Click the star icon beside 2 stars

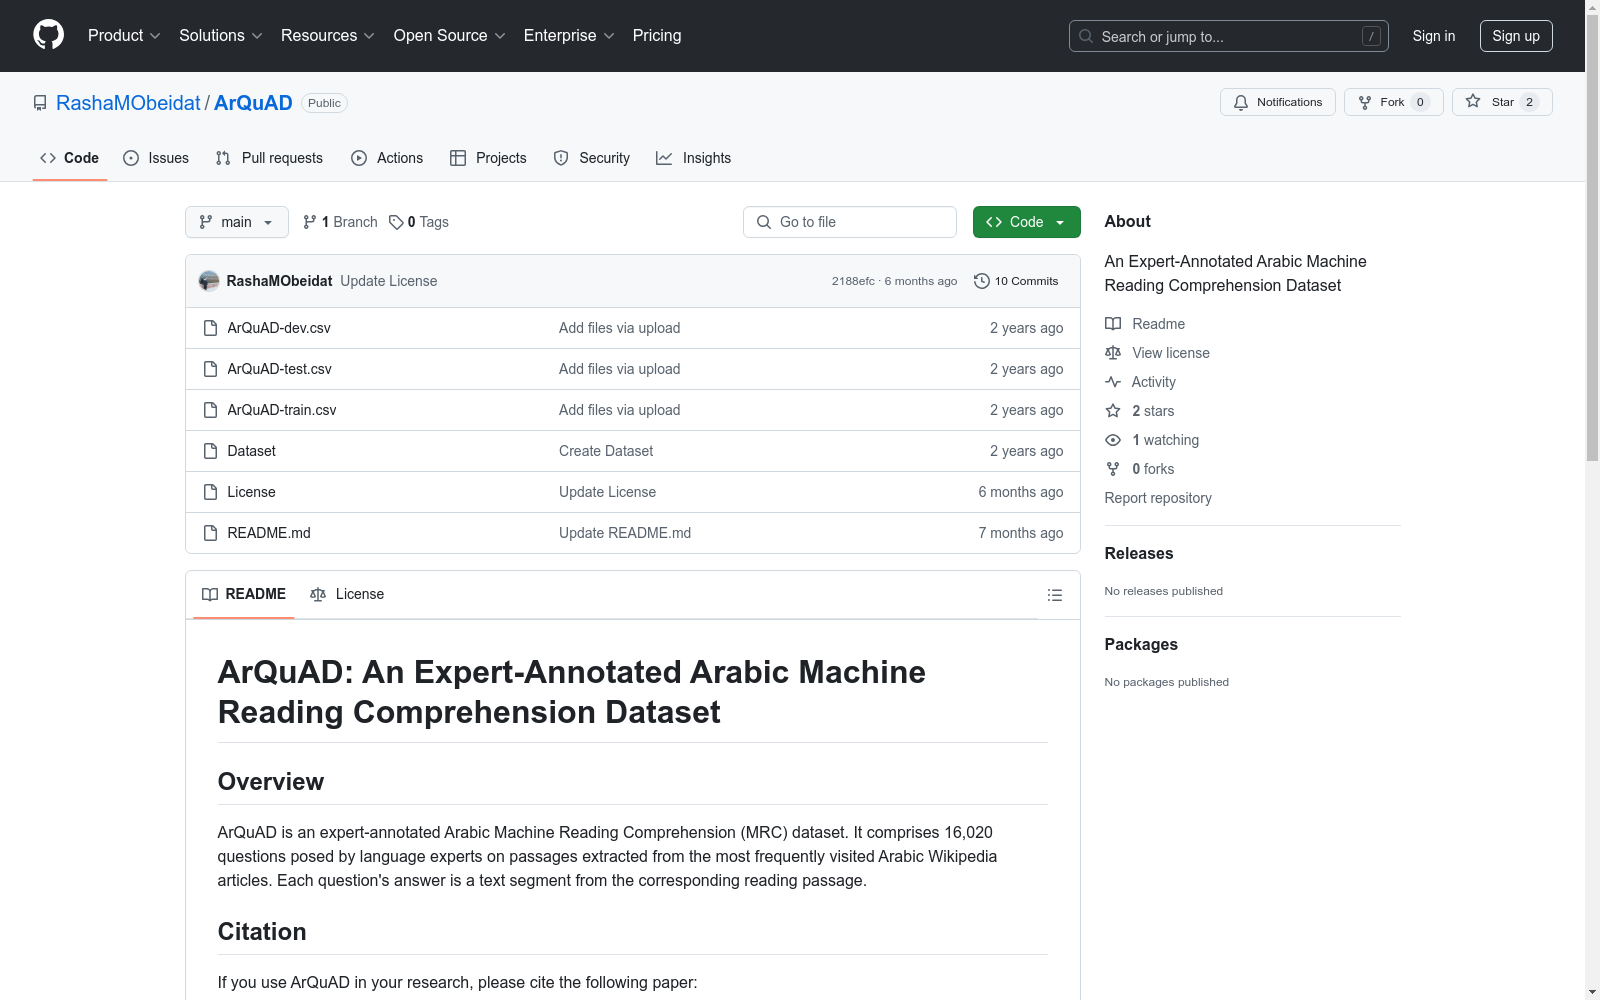click(x=1113, y=411)
